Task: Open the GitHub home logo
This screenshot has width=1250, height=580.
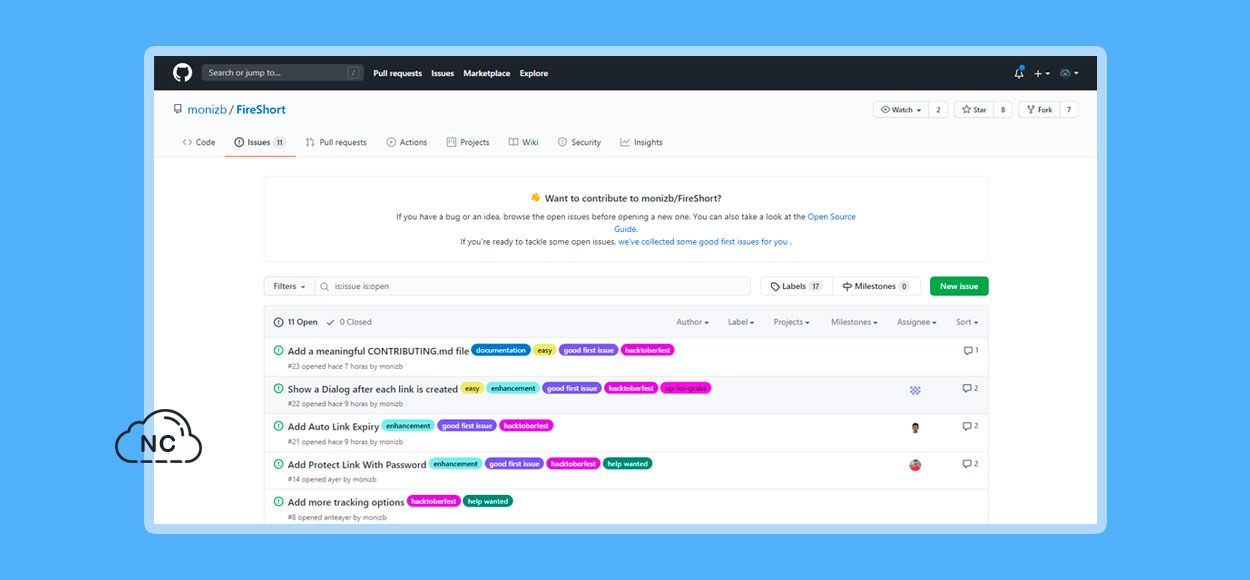Action: point(182,73)
